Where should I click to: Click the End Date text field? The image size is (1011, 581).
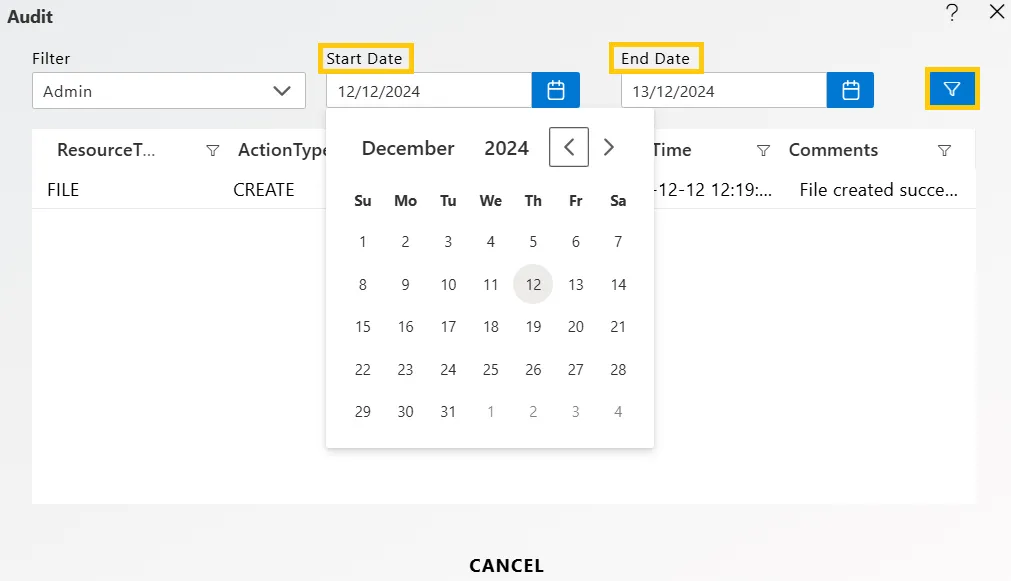pos(723,90)
